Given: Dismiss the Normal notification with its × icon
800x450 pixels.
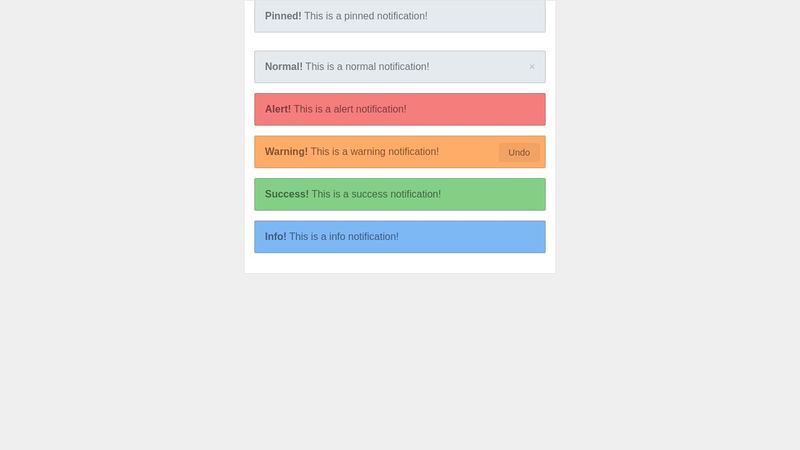Looking at the screenshot, I should coord(531,67).
